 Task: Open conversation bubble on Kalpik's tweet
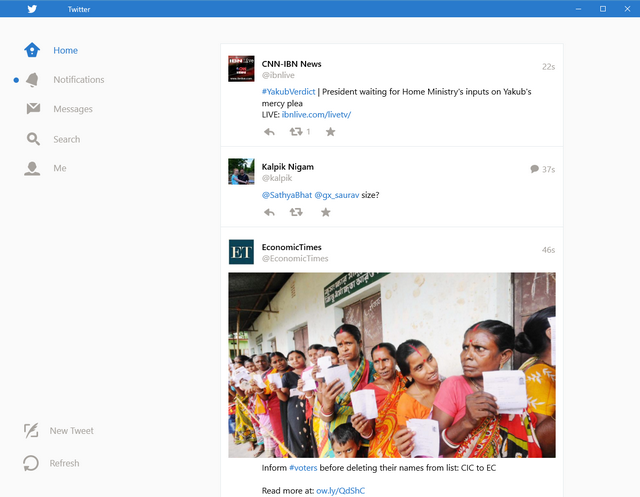tap(534, 169)
